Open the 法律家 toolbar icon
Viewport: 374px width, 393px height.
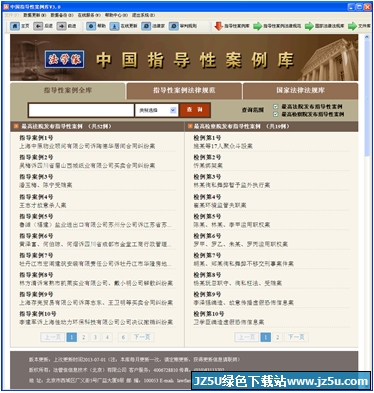coord(146,26)
